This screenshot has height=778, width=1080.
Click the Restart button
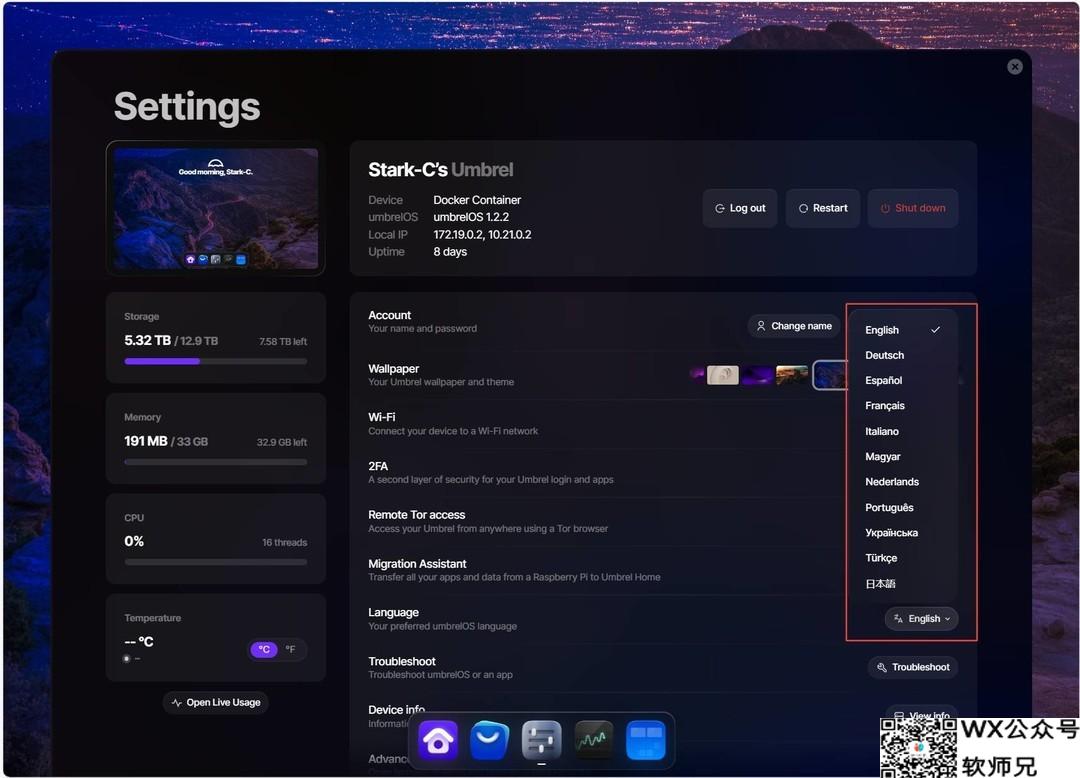(x=822, y=208)
